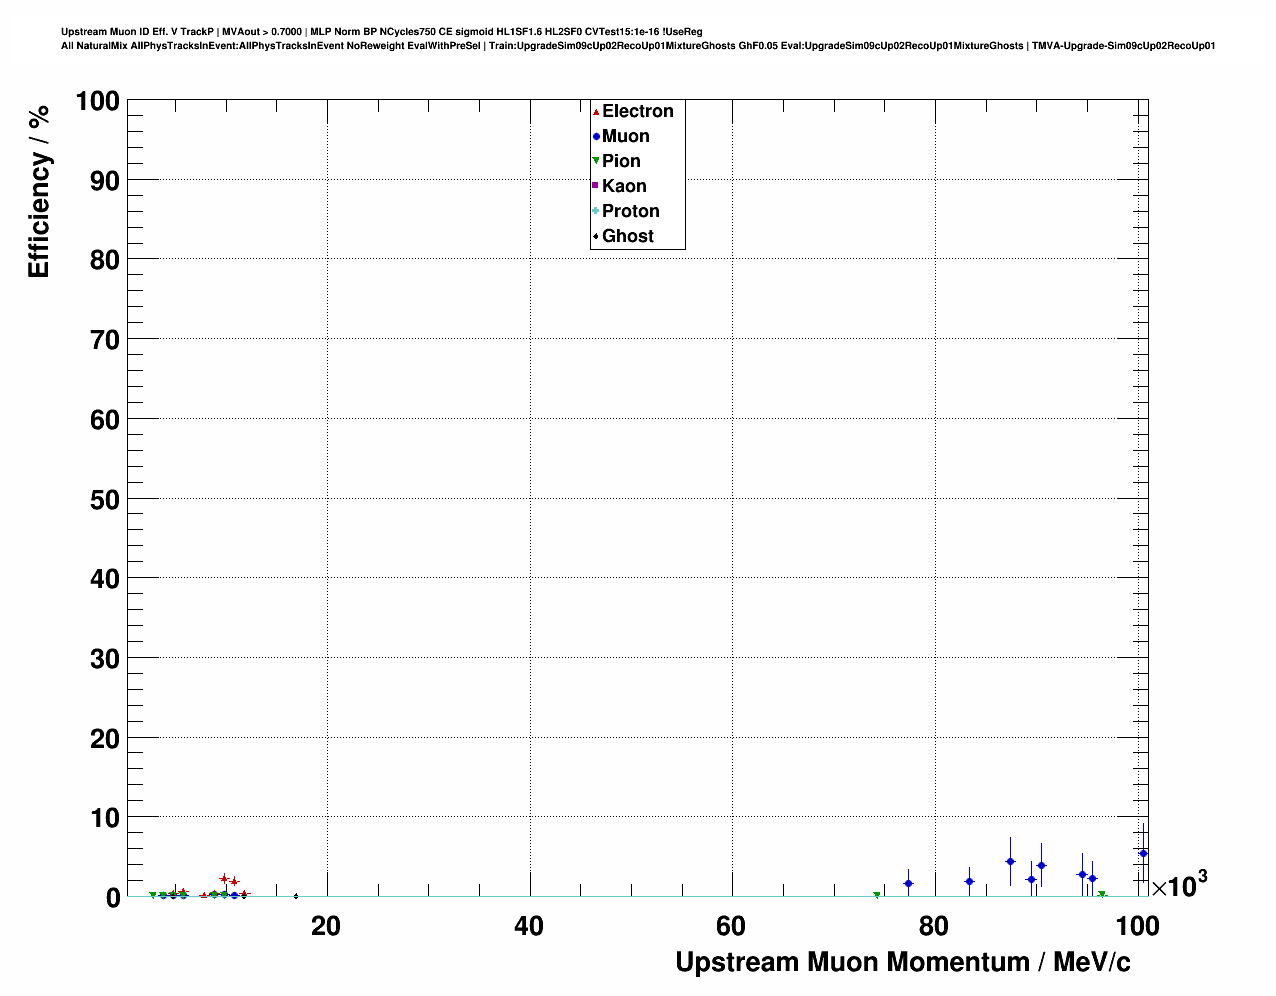Screen dimensions: 1276x996
Task: Select the 'Proton' legend label
Action: pos(631,211)
